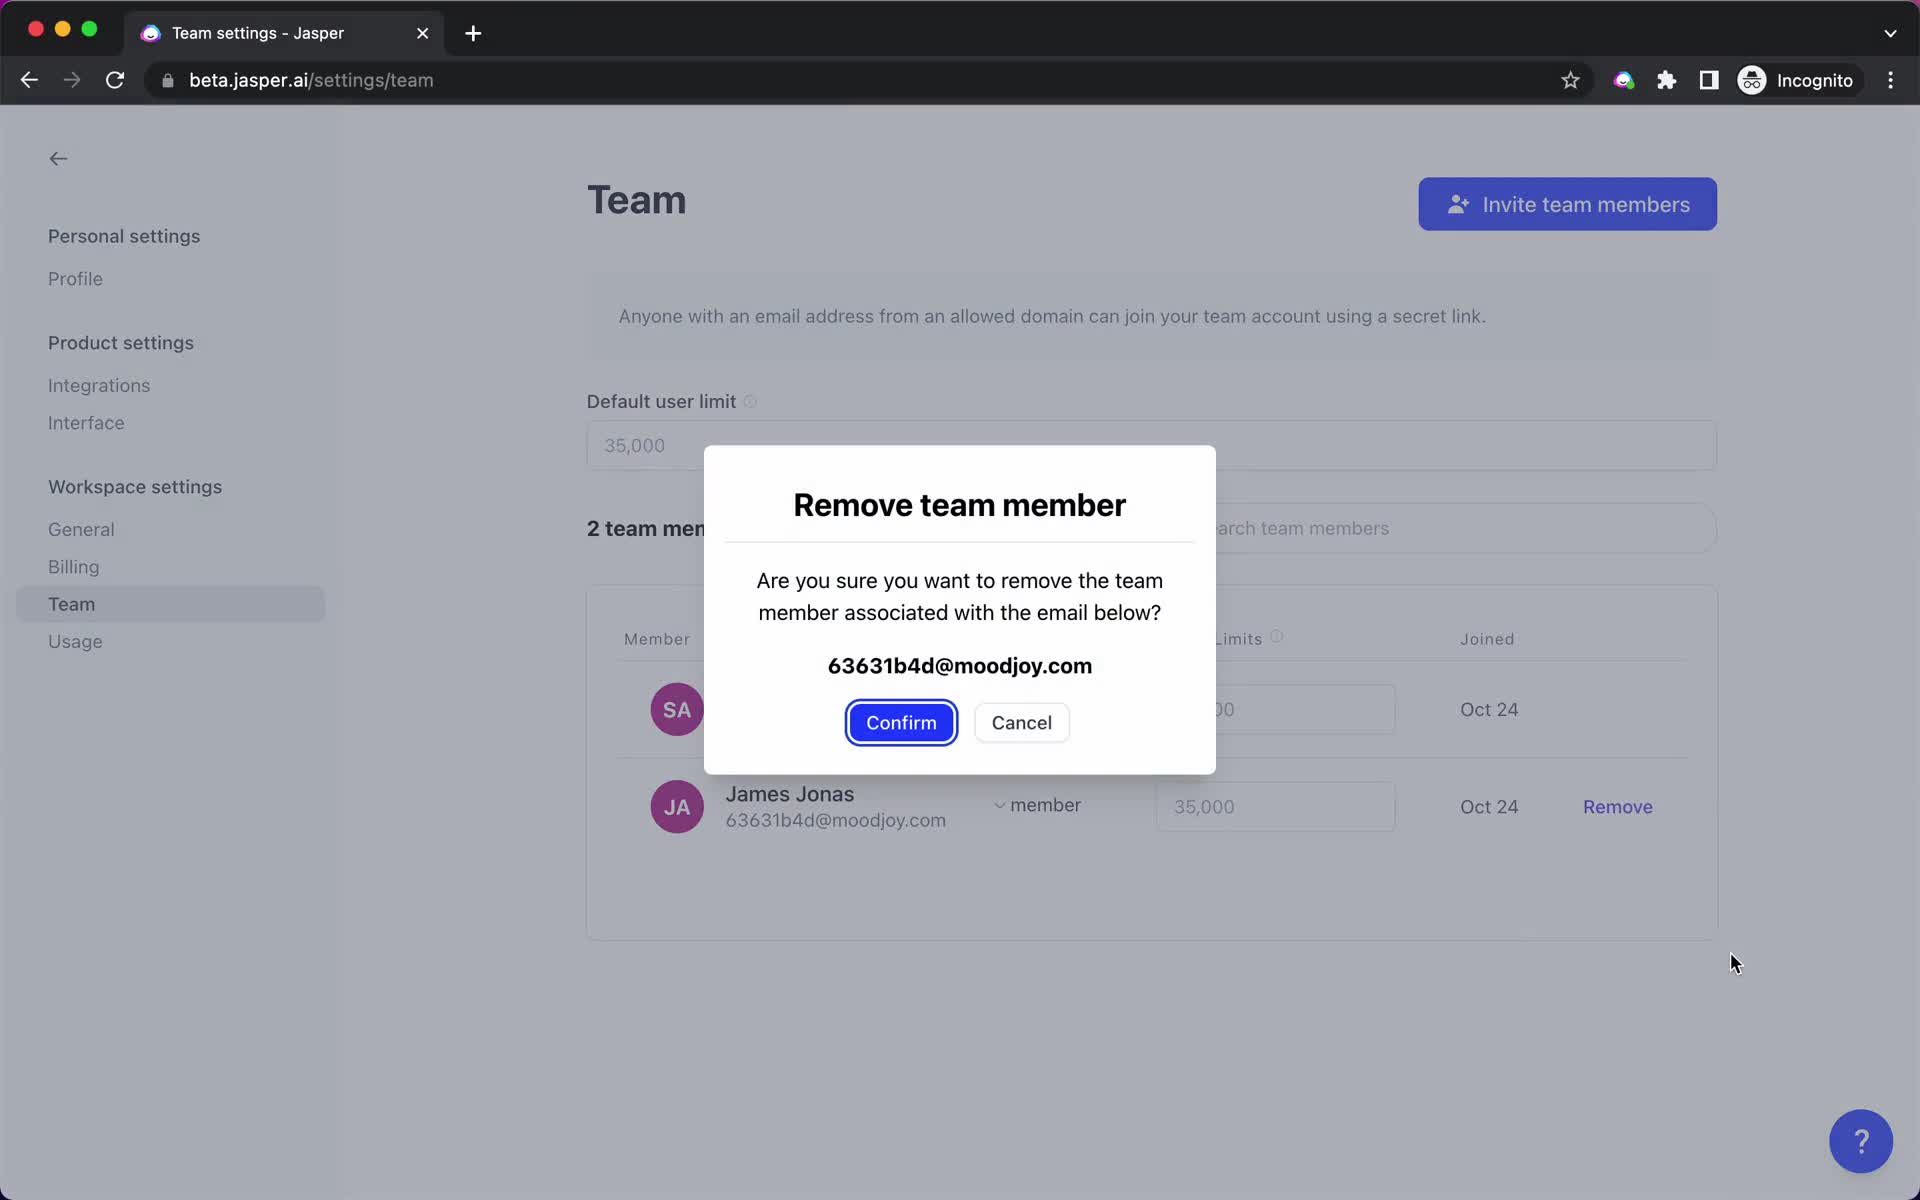The image size is (1920, 1200).
Task: Select the Billing sidebar menu item
Action: point(72,567)
